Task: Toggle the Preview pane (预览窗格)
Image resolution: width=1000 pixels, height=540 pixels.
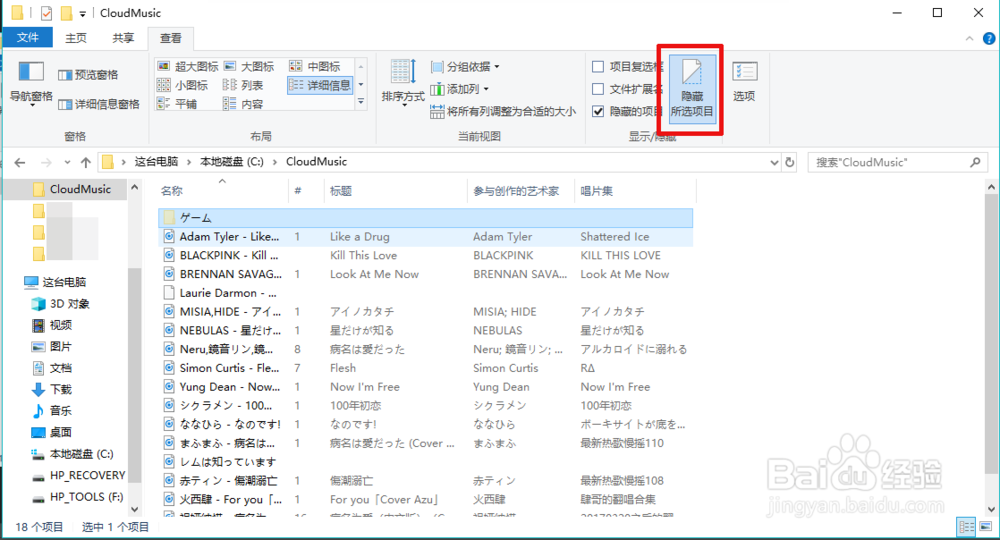Action: (x=88, y=75)
